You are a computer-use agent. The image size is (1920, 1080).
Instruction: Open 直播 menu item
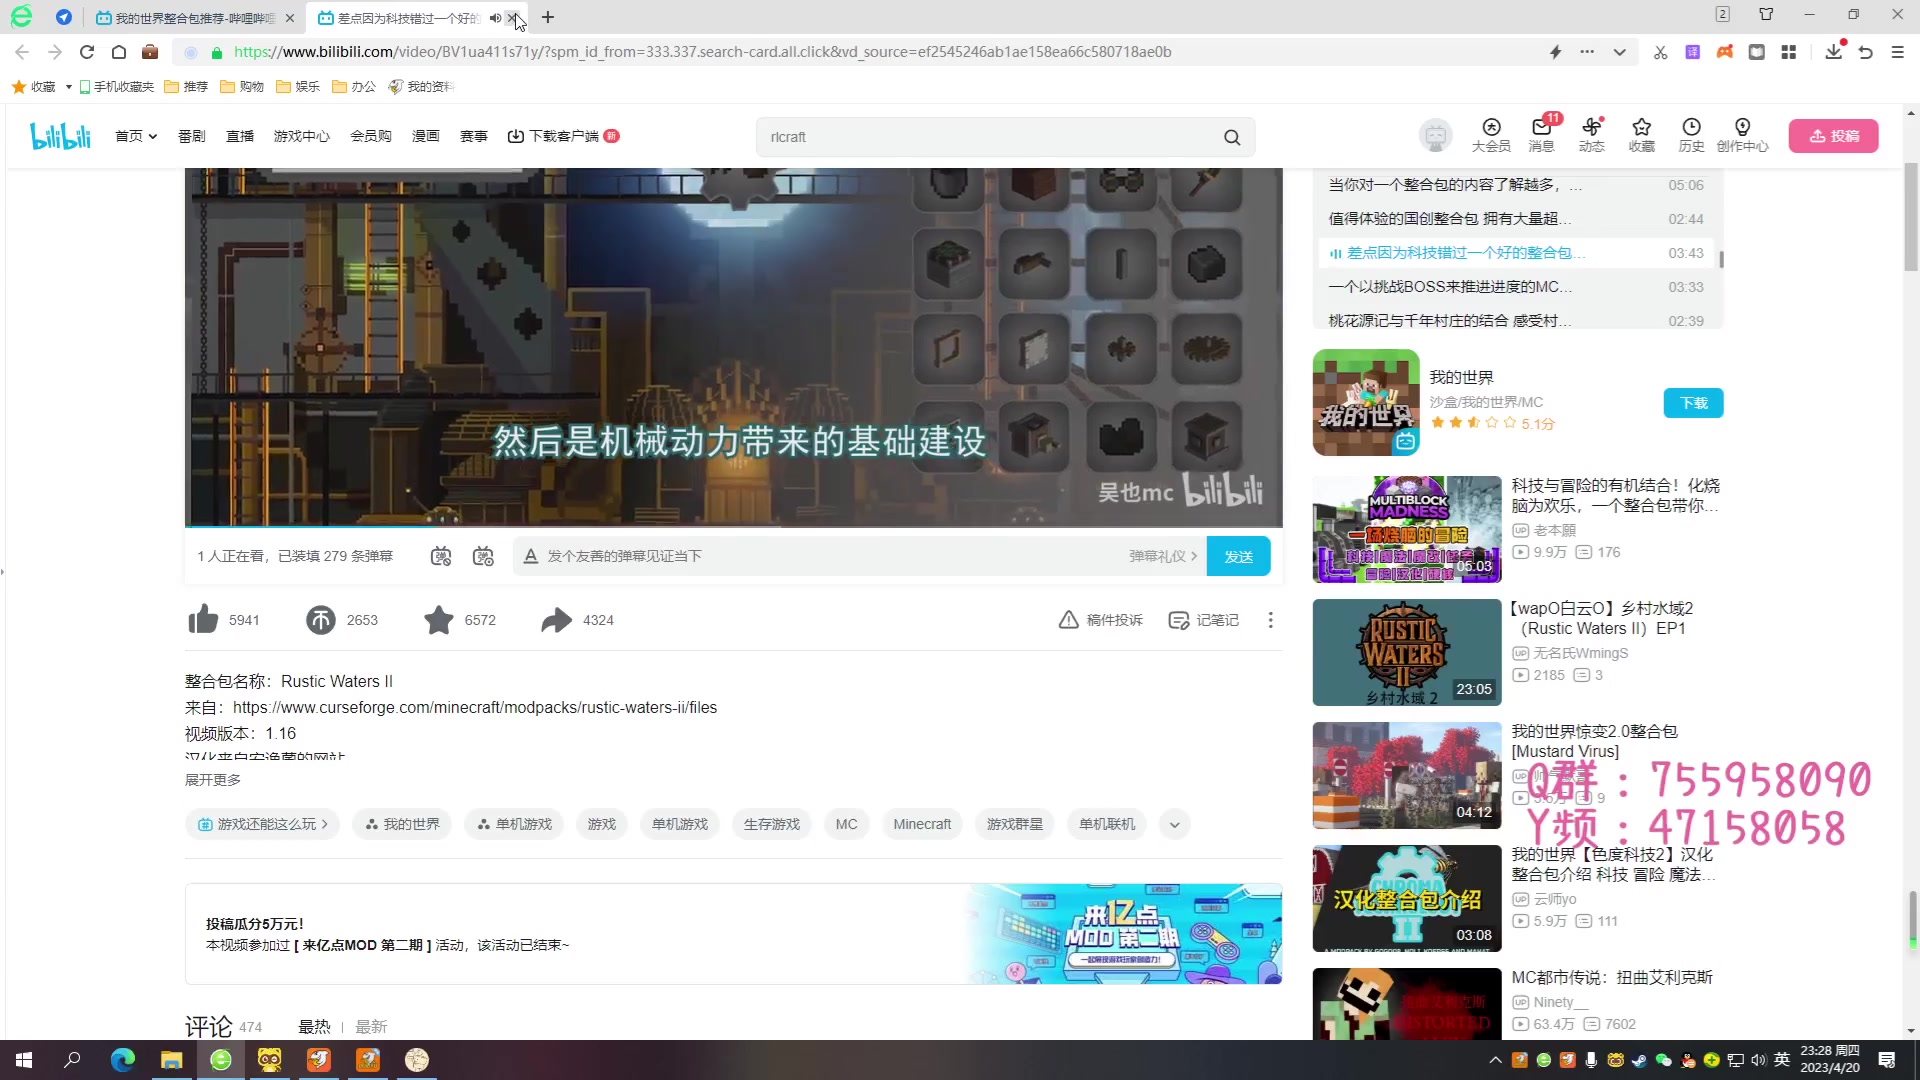tap(240, 136)
